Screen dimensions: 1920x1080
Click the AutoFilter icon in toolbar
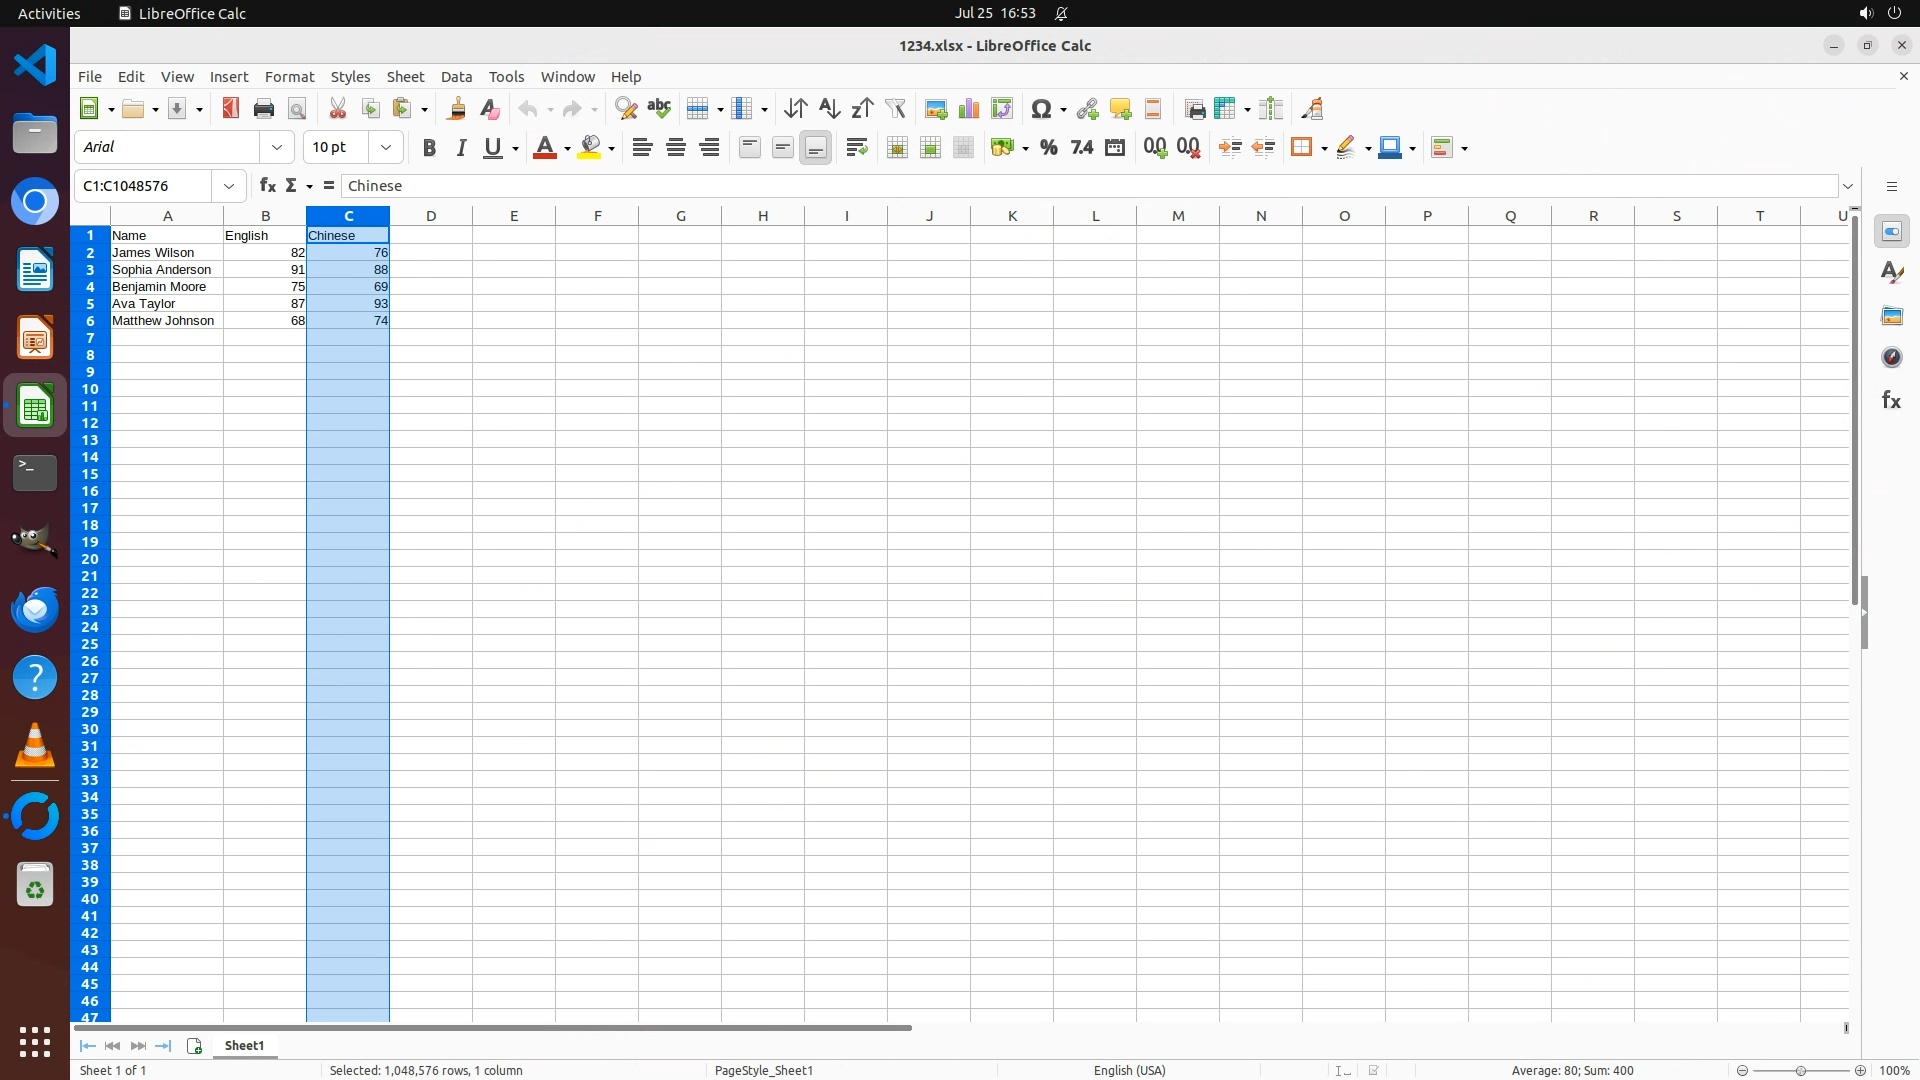tap(896, 109)
